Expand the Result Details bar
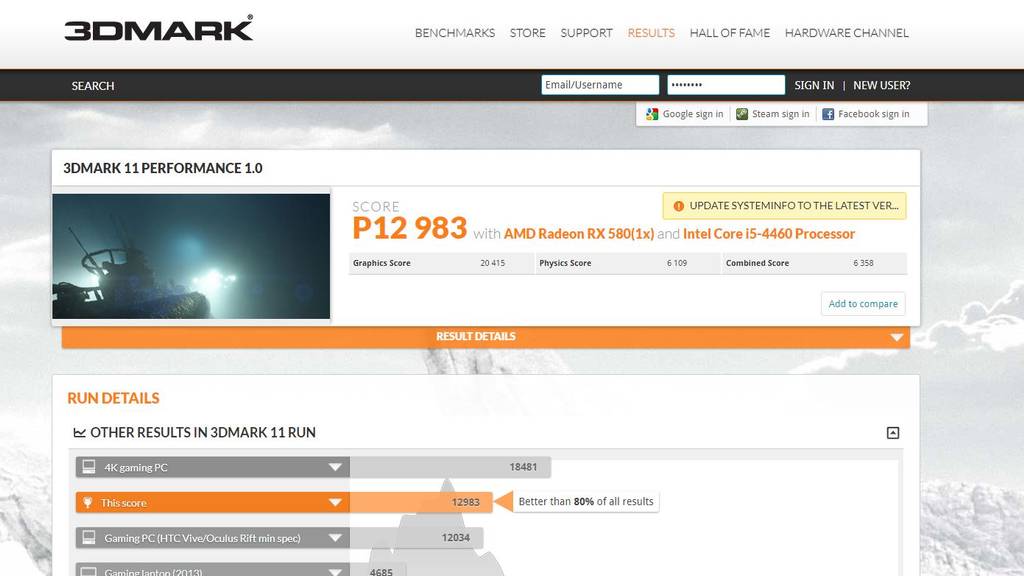 point(486,336)
